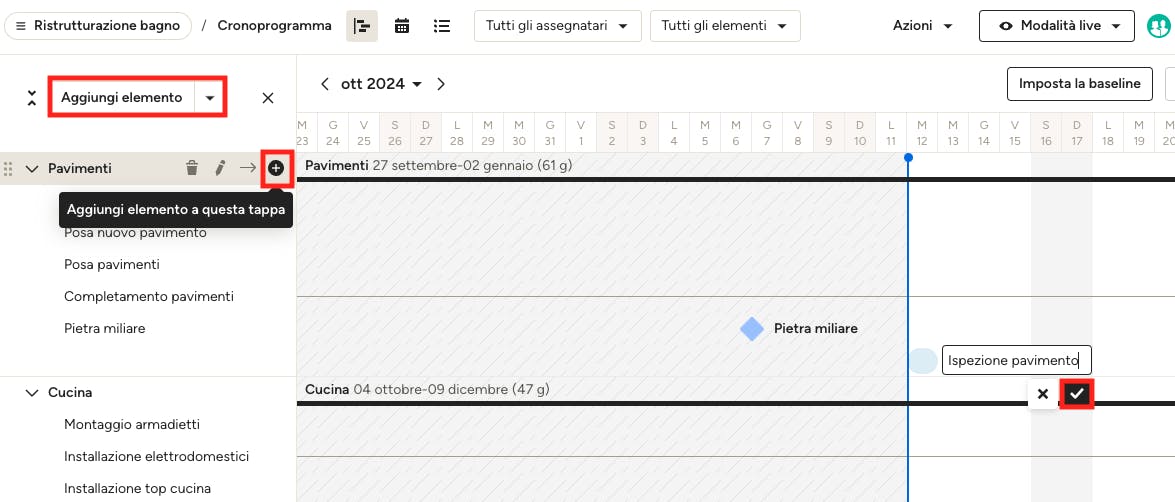Confirm the new item with the checkmark
Viewport: 1175px width, 502px height.
pos(1077,393)
